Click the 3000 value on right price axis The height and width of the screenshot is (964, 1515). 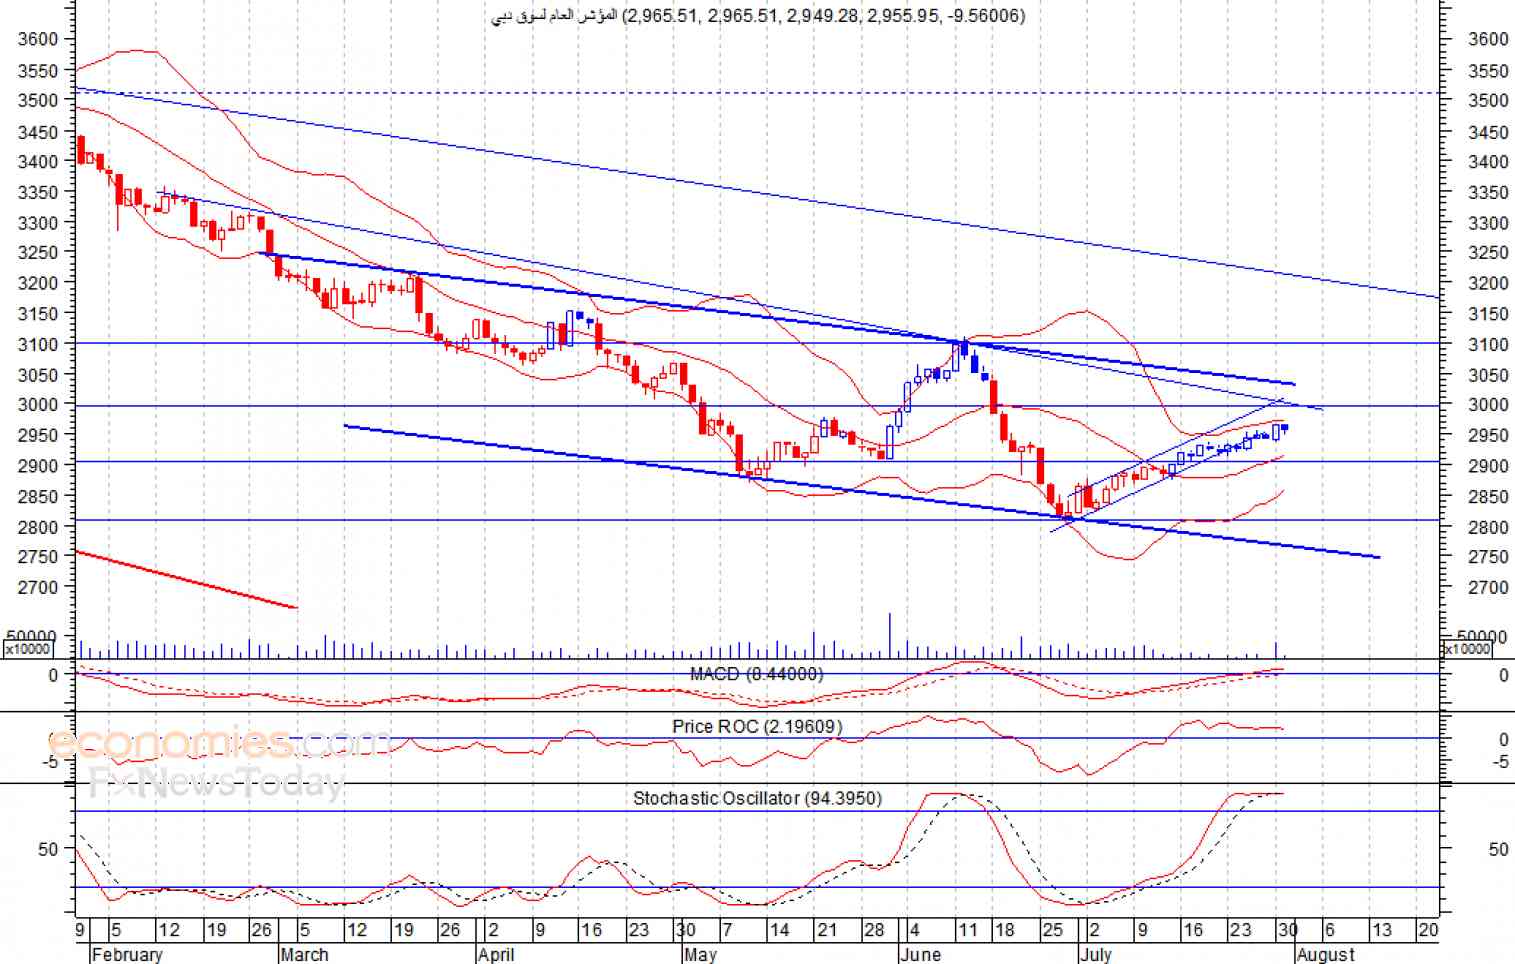[1488, 405]
